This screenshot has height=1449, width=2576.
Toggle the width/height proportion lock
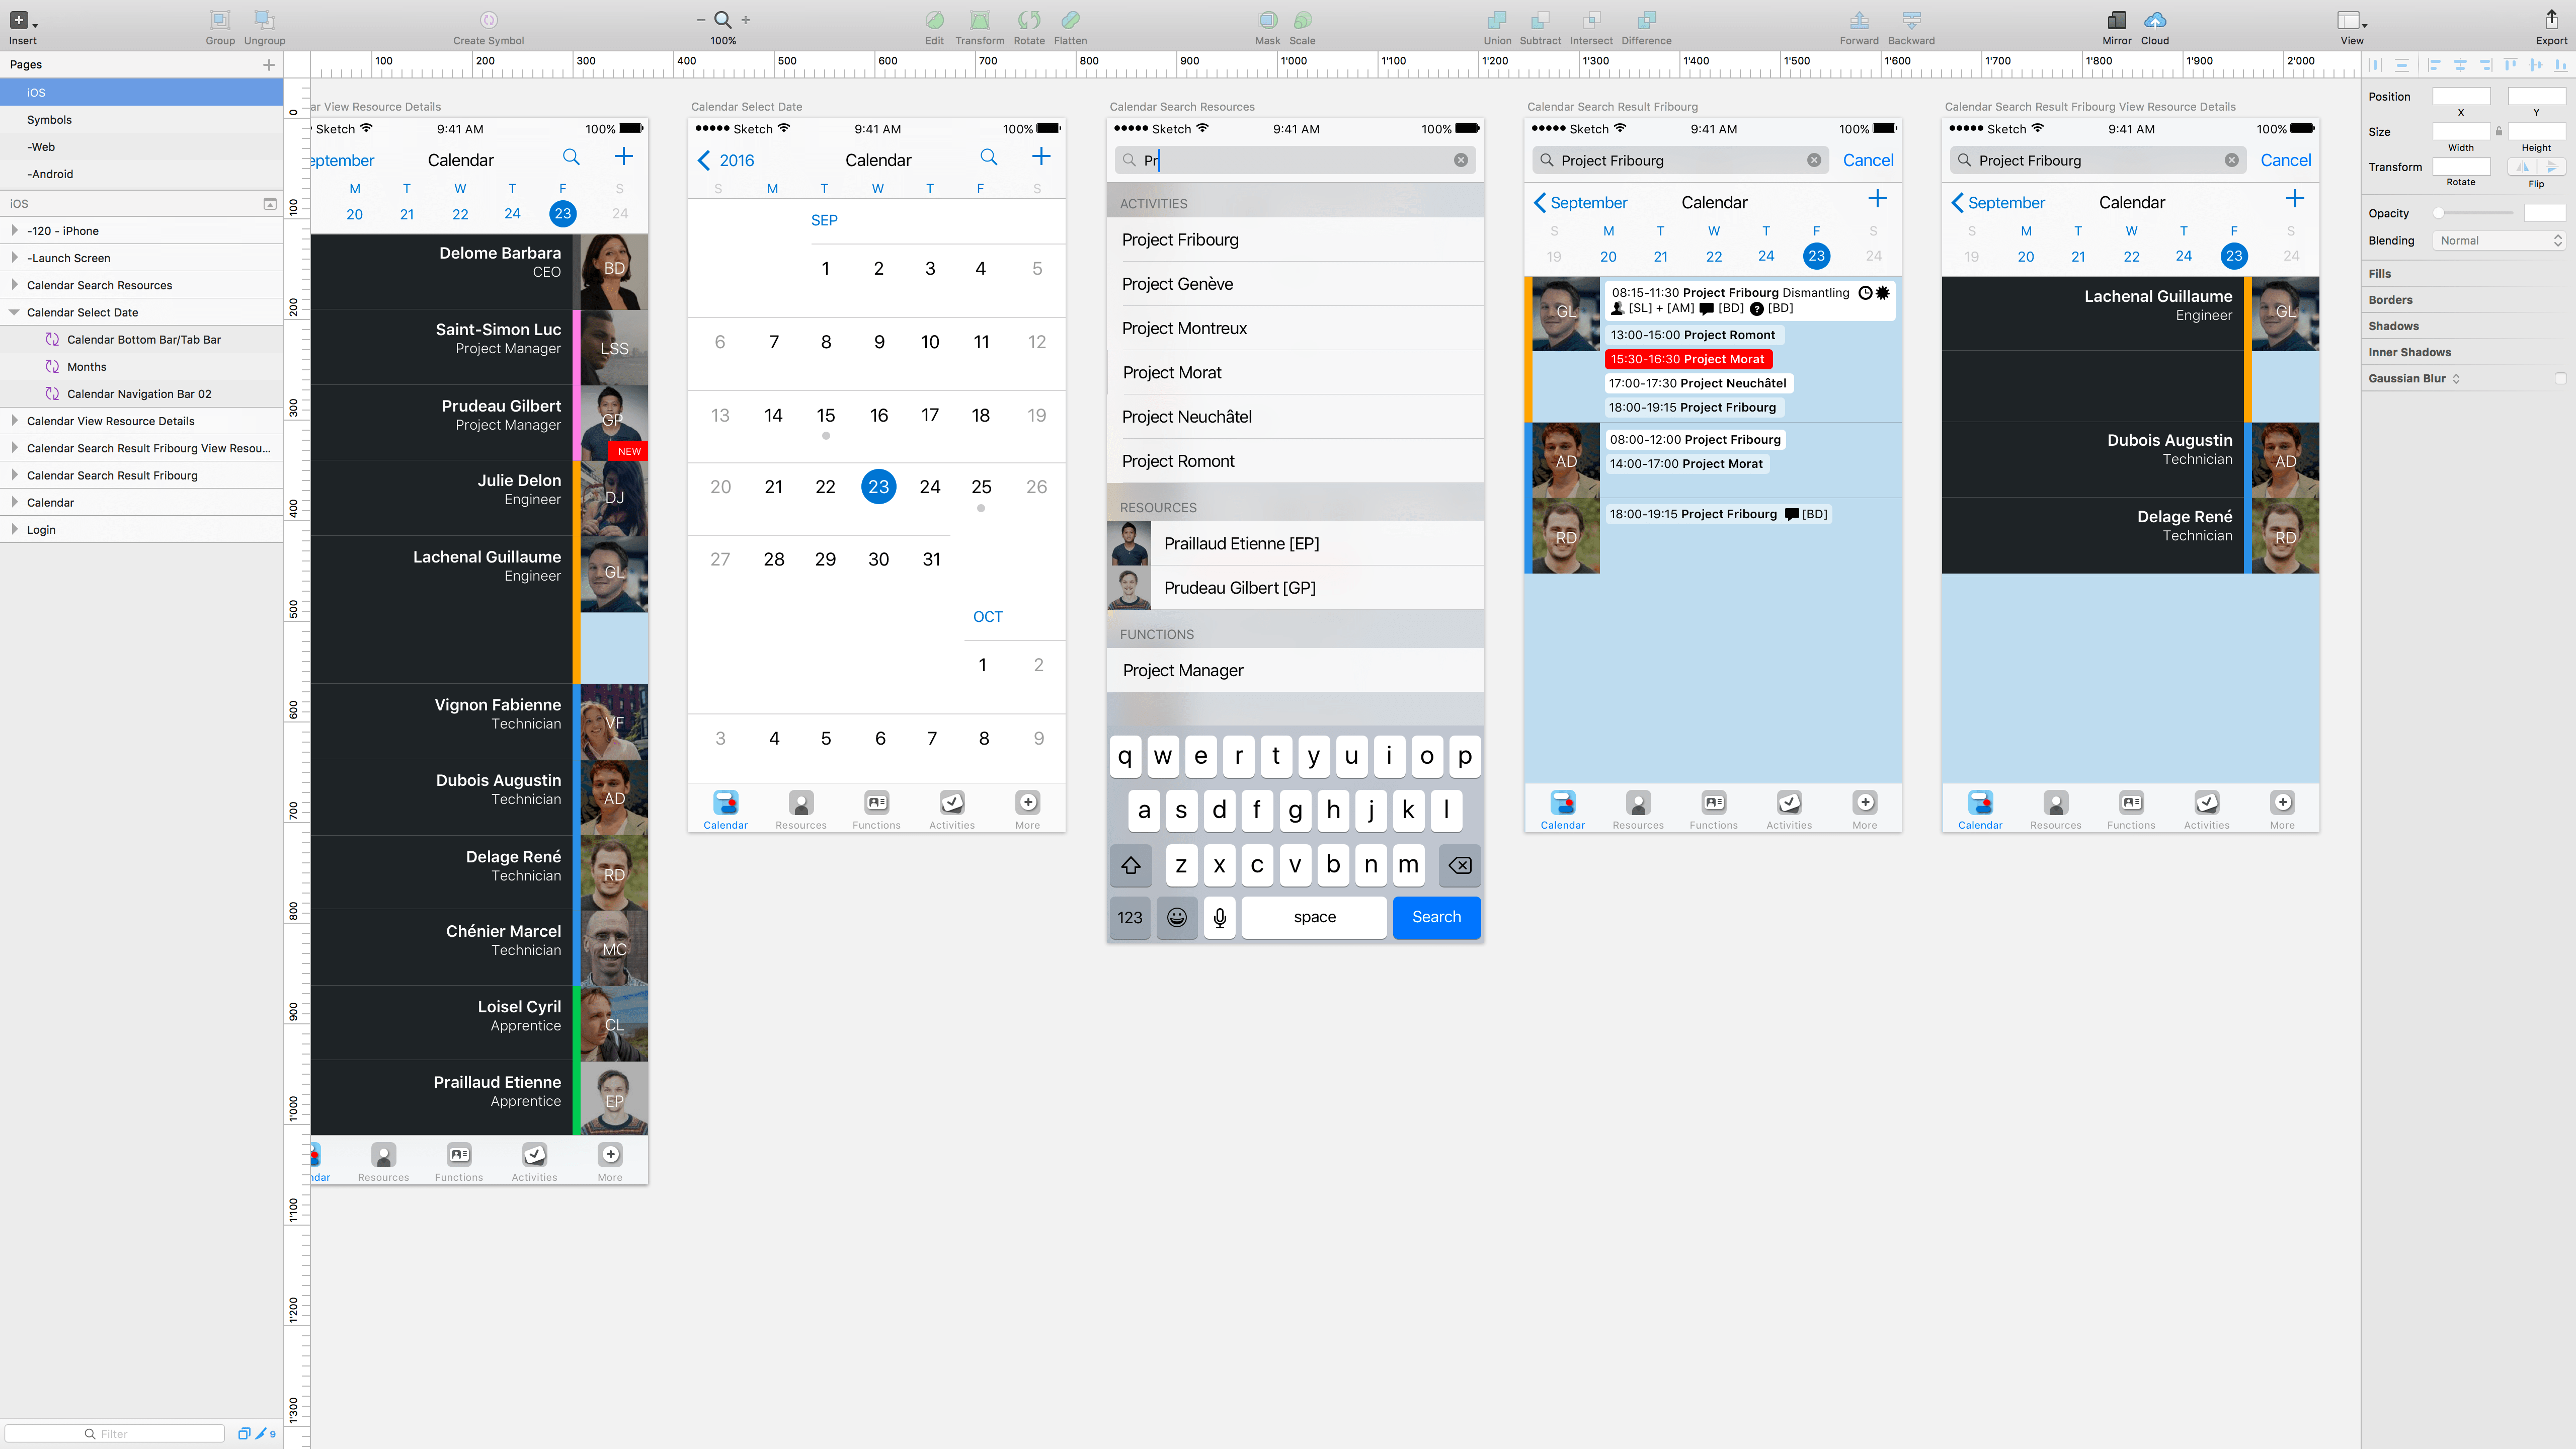tap(2500, 131)
